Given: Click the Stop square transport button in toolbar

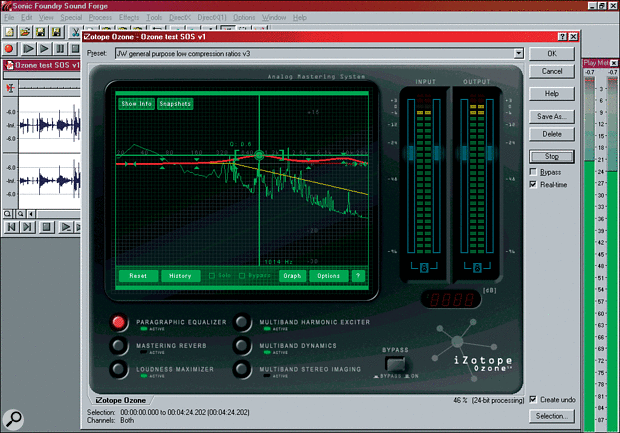Looking at the screenshot, I should (75, 49).
